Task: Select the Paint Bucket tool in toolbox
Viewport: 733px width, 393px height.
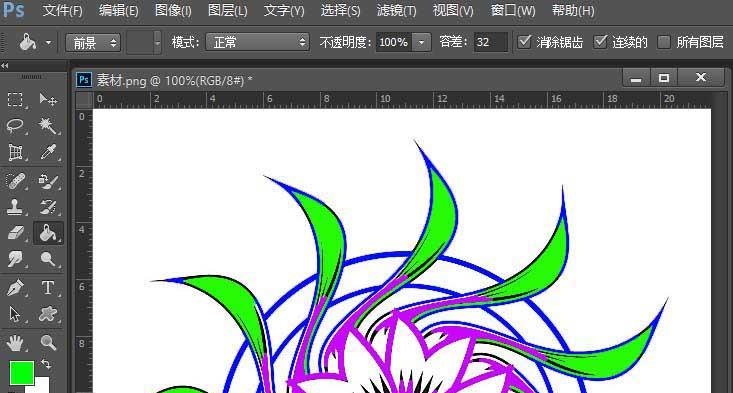Action: [48, 233]
